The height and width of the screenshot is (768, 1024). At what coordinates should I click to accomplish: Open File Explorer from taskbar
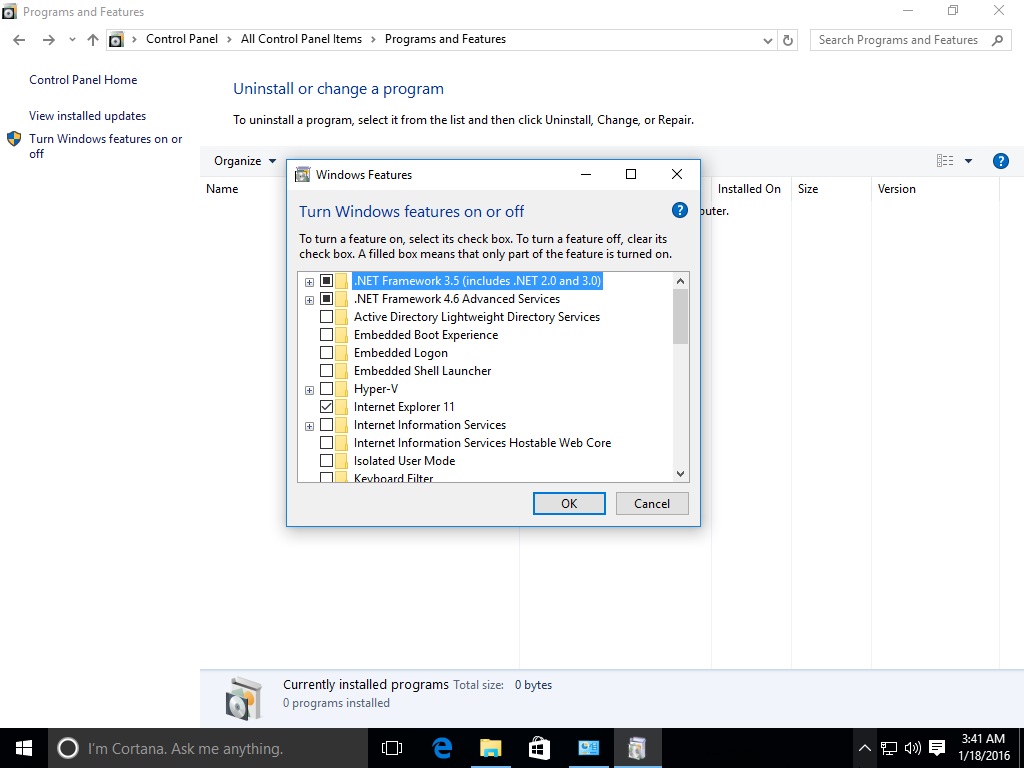coord(490,748)
